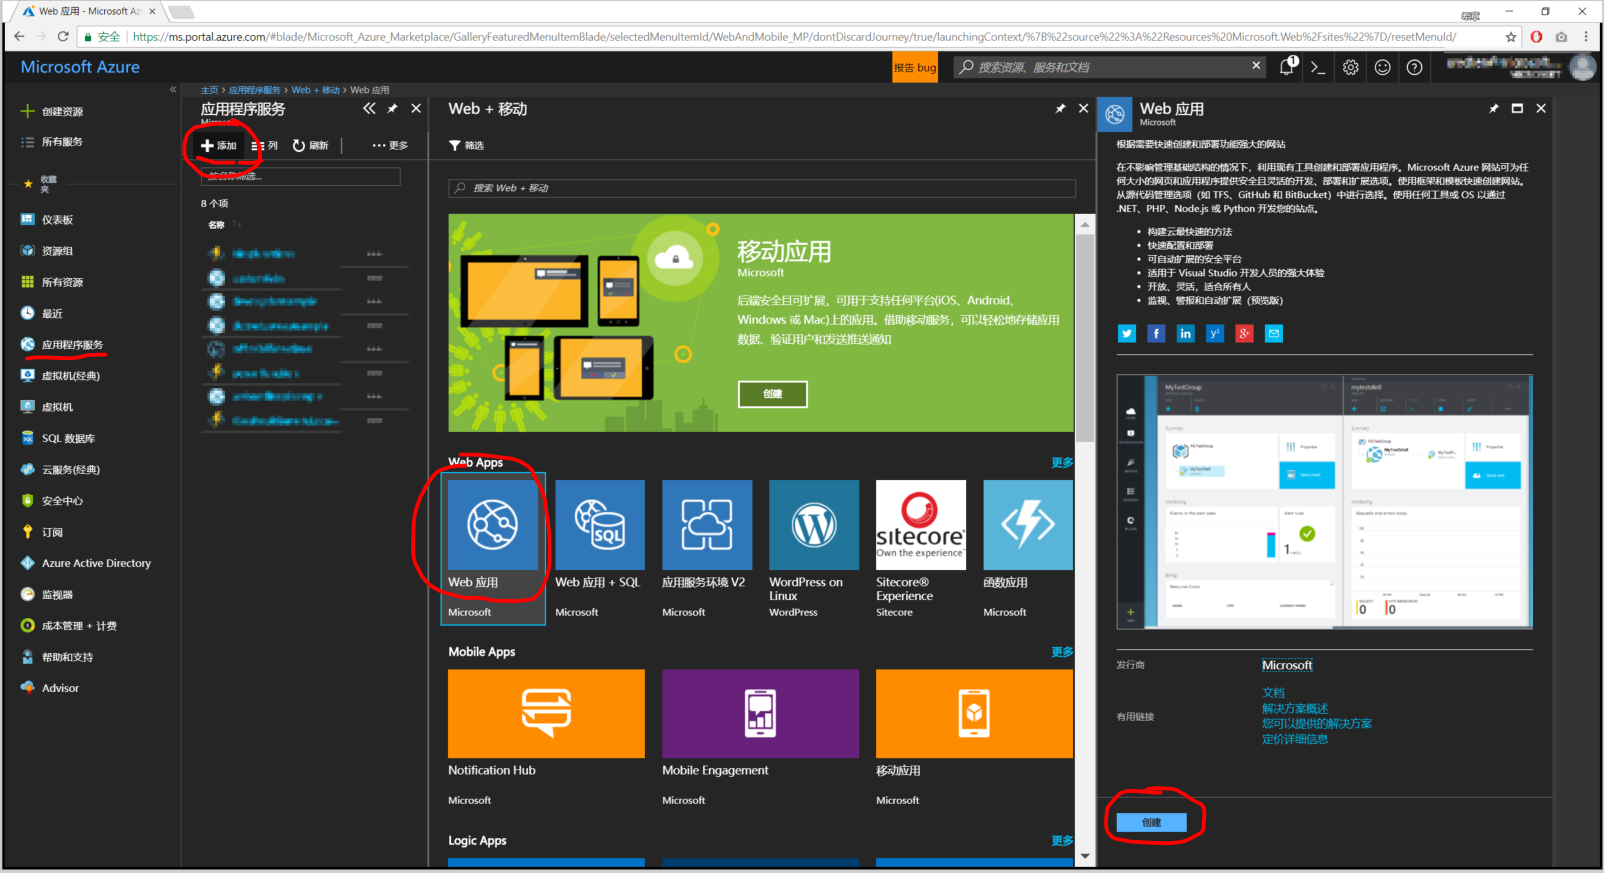
Task: Click 创建 on the 移动应用 banner
Action: coord(772,394)
